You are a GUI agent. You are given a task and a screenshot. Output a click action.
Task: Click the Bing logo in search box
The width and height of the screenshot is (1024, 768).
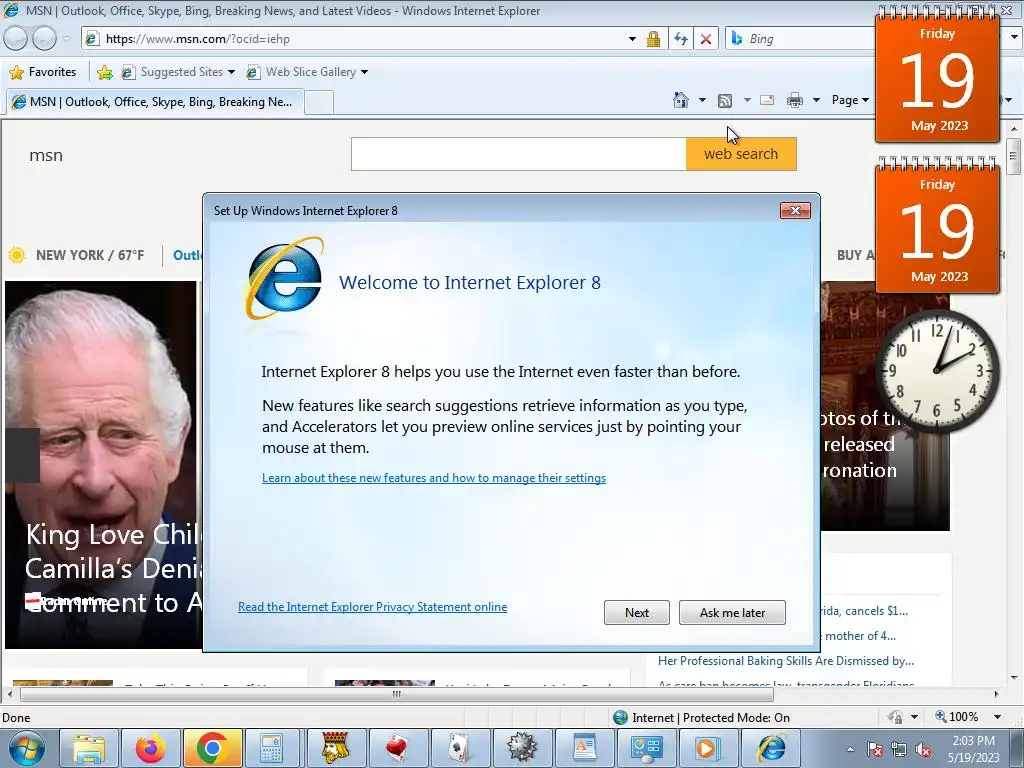[x=737, y=39]
